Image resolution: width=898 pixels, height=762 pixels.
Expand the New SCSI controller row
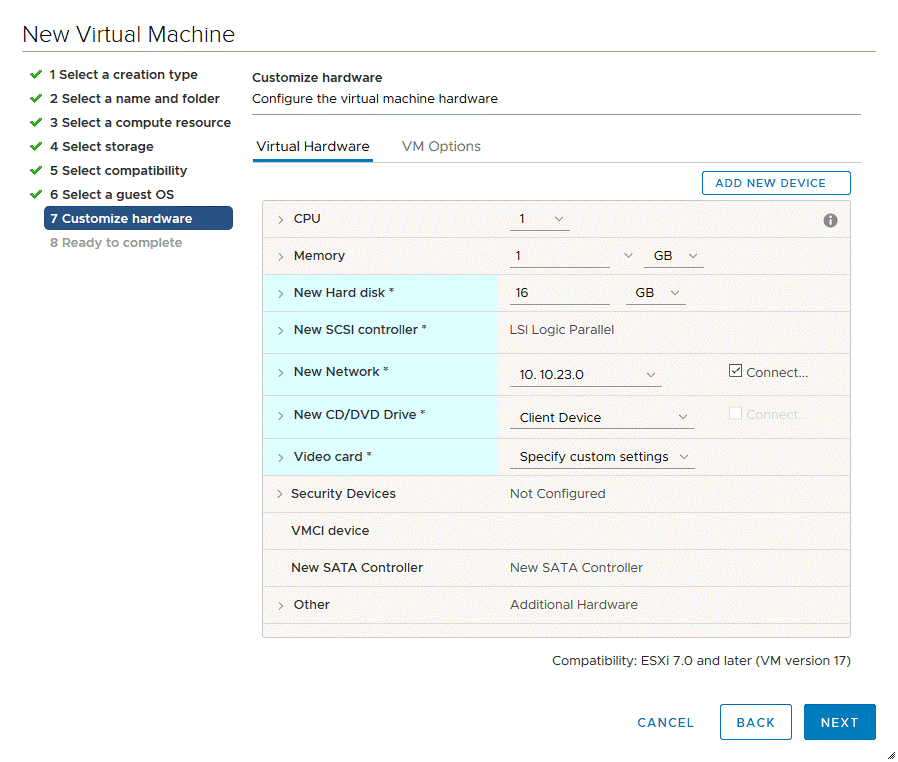tap(281, 331)
